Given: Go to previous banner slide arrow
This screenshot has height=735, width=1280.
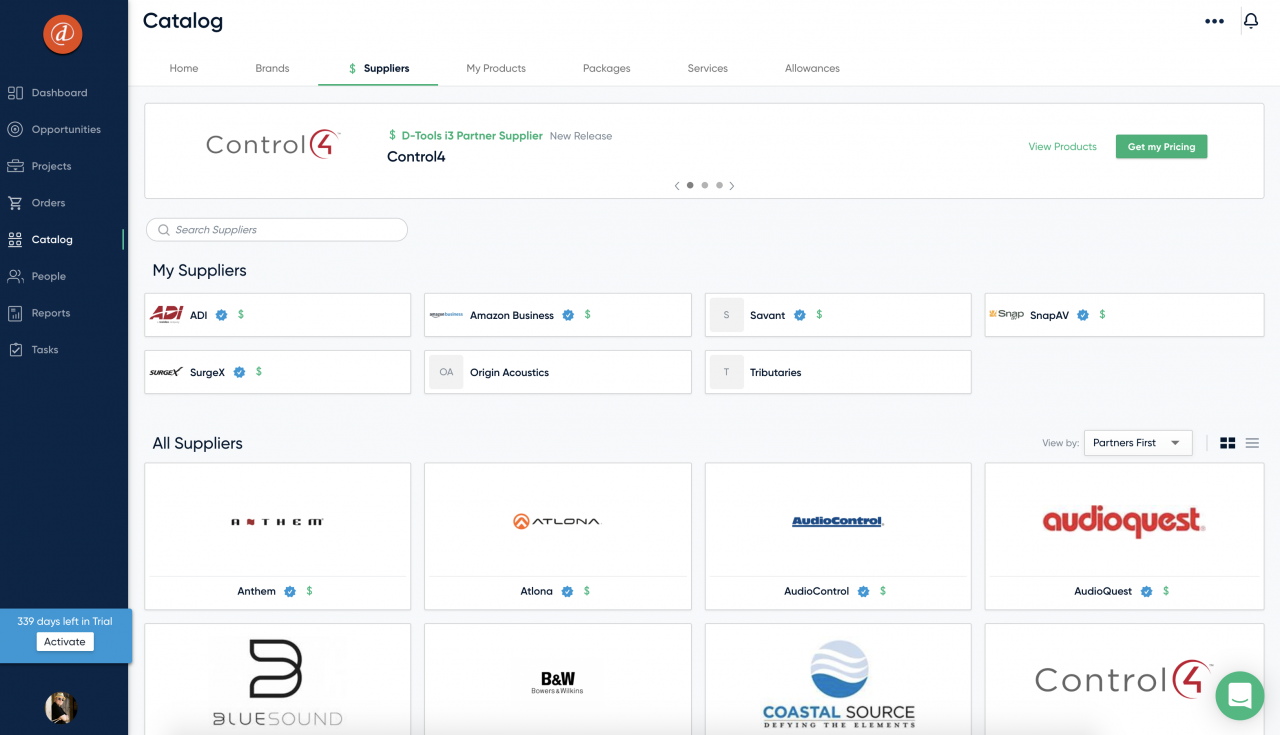Looking at the screenshot, I should (677, 186).
